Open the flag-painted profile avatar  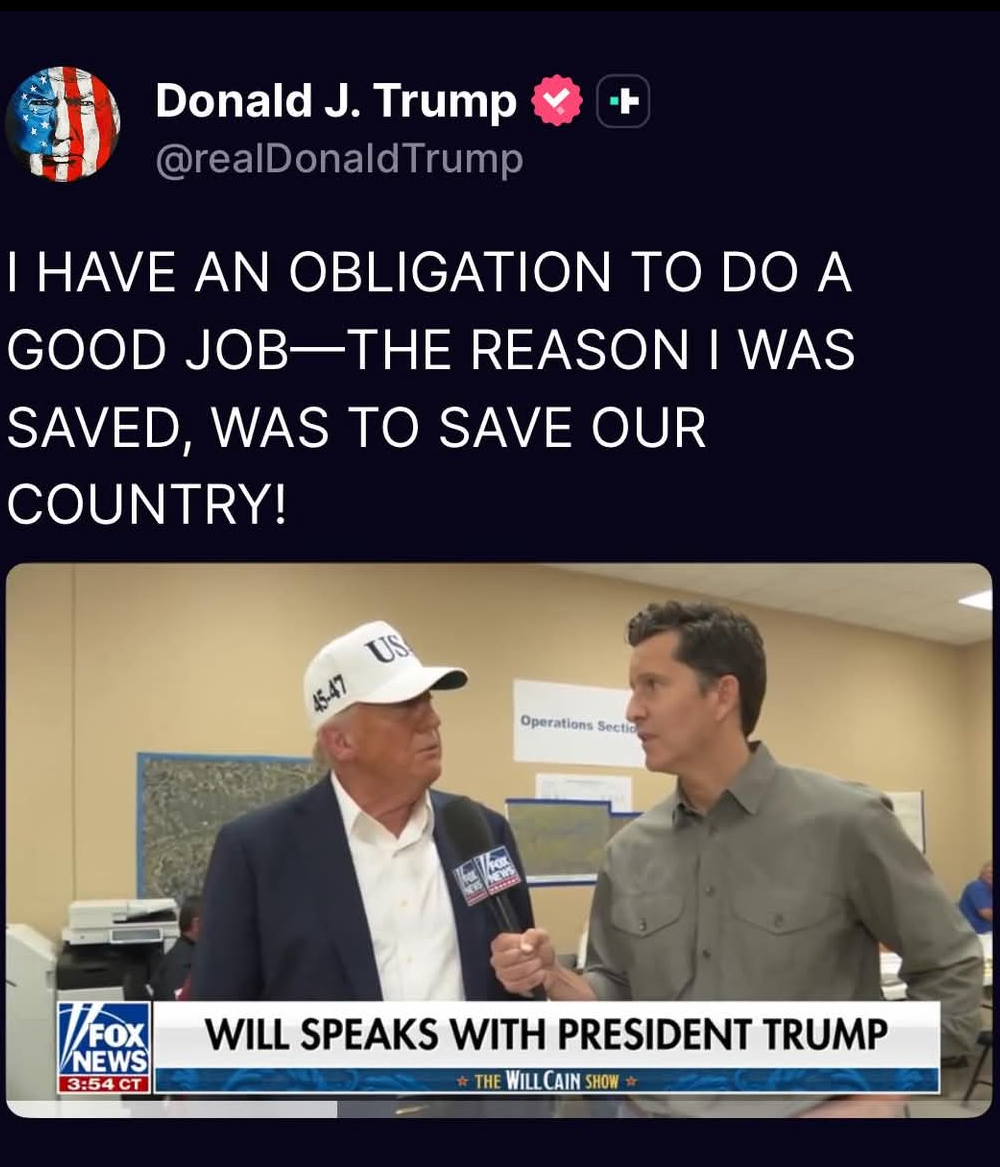point(62,124)
